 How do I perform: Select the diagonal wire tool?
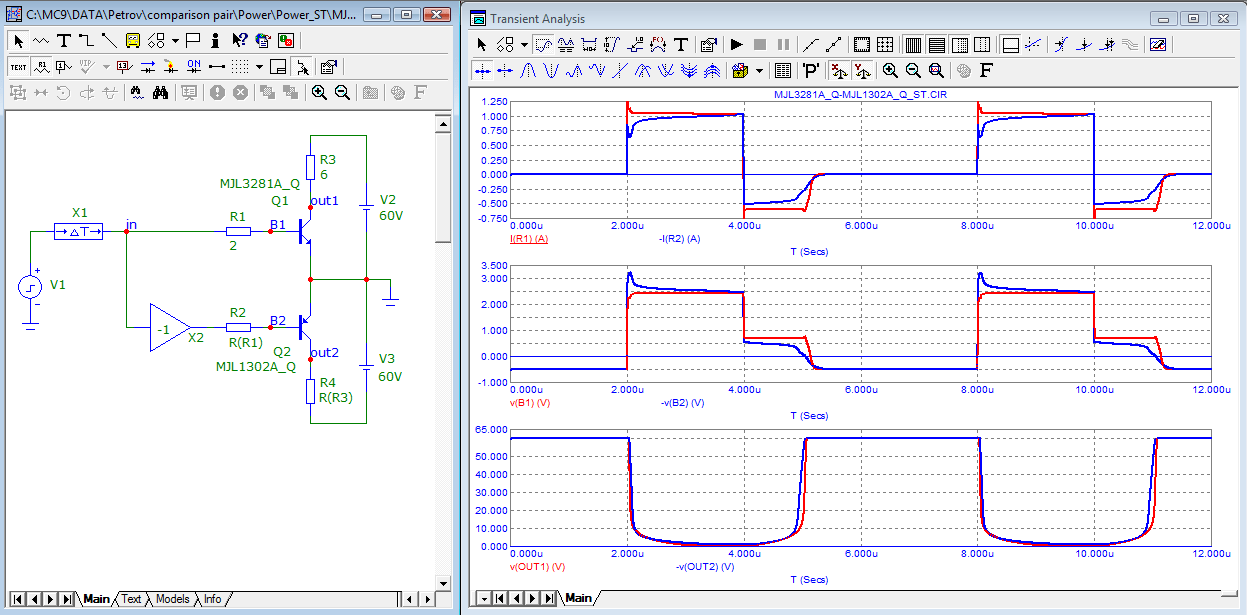(109, 40)
